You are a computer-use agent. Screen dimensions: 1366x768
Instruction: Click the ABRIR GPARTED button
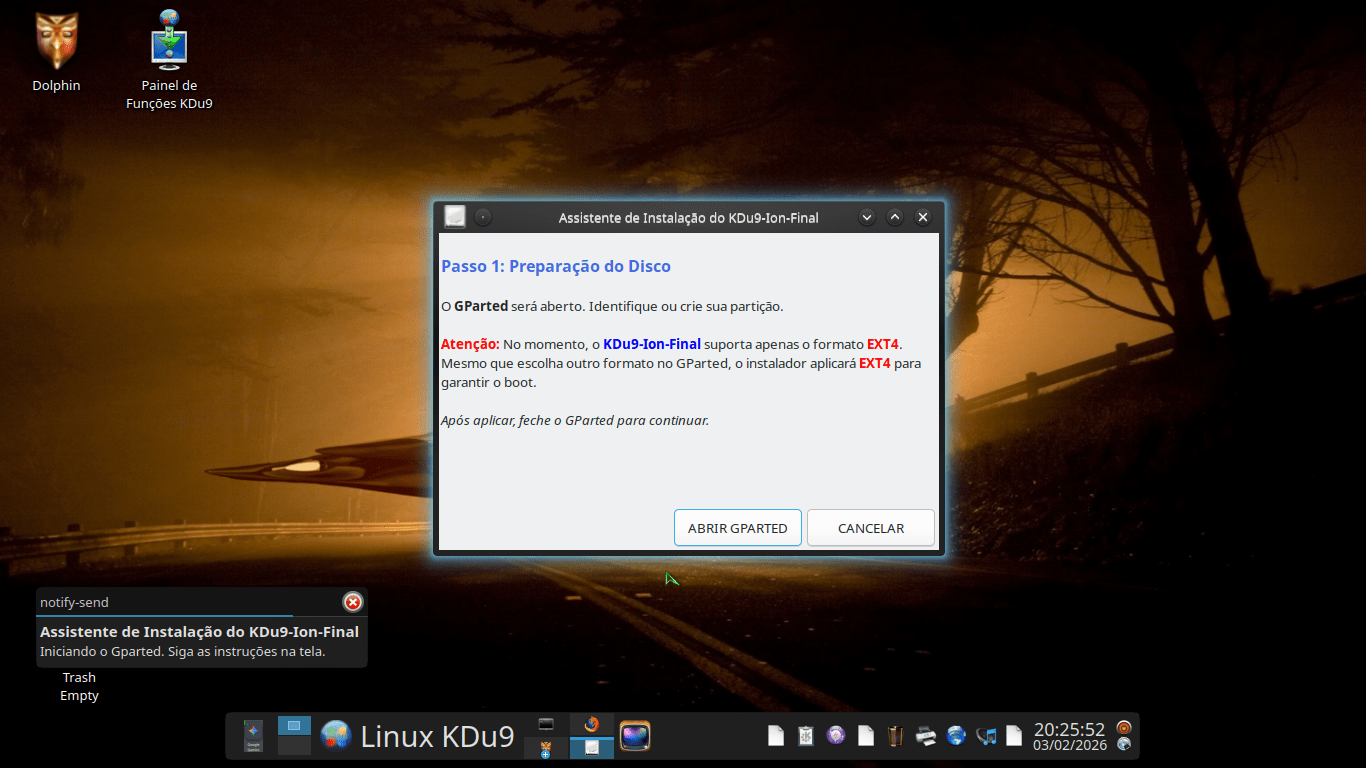737,528
